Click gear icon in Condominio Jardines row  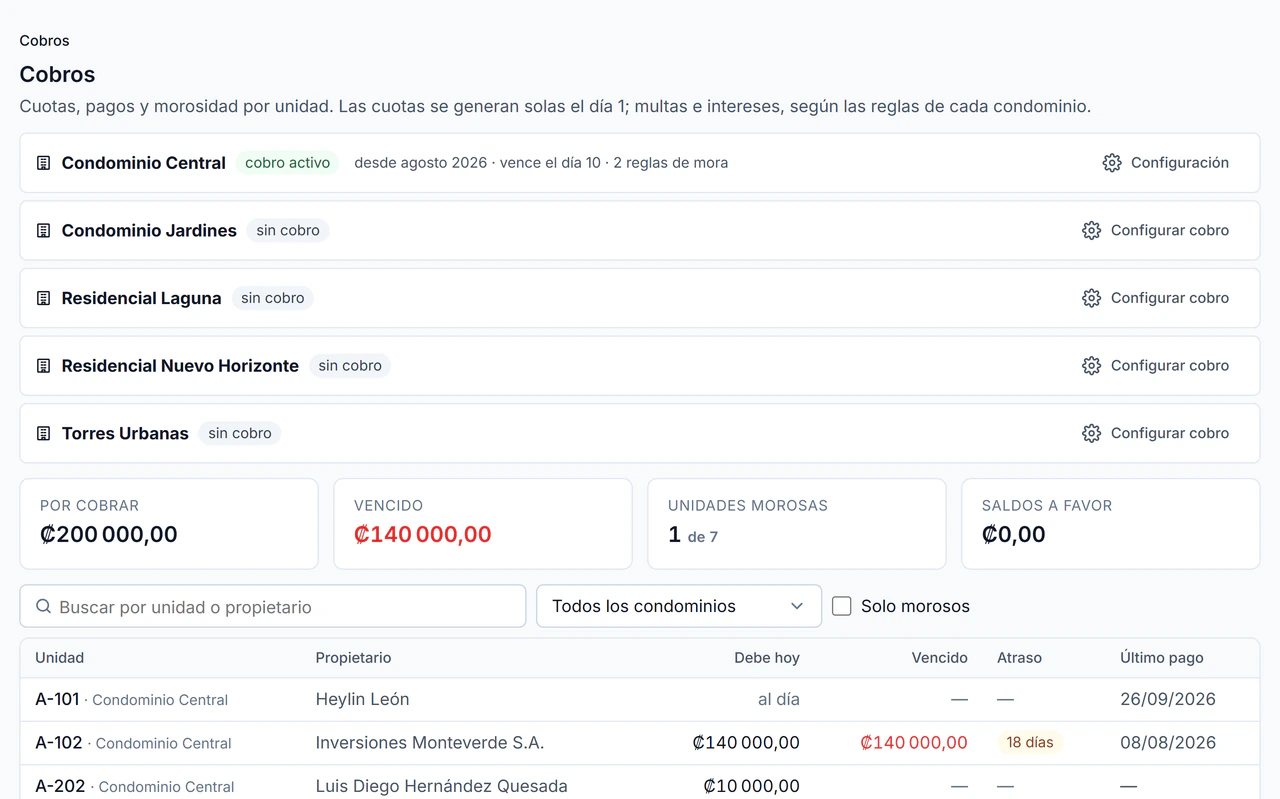coord(1092,231)
